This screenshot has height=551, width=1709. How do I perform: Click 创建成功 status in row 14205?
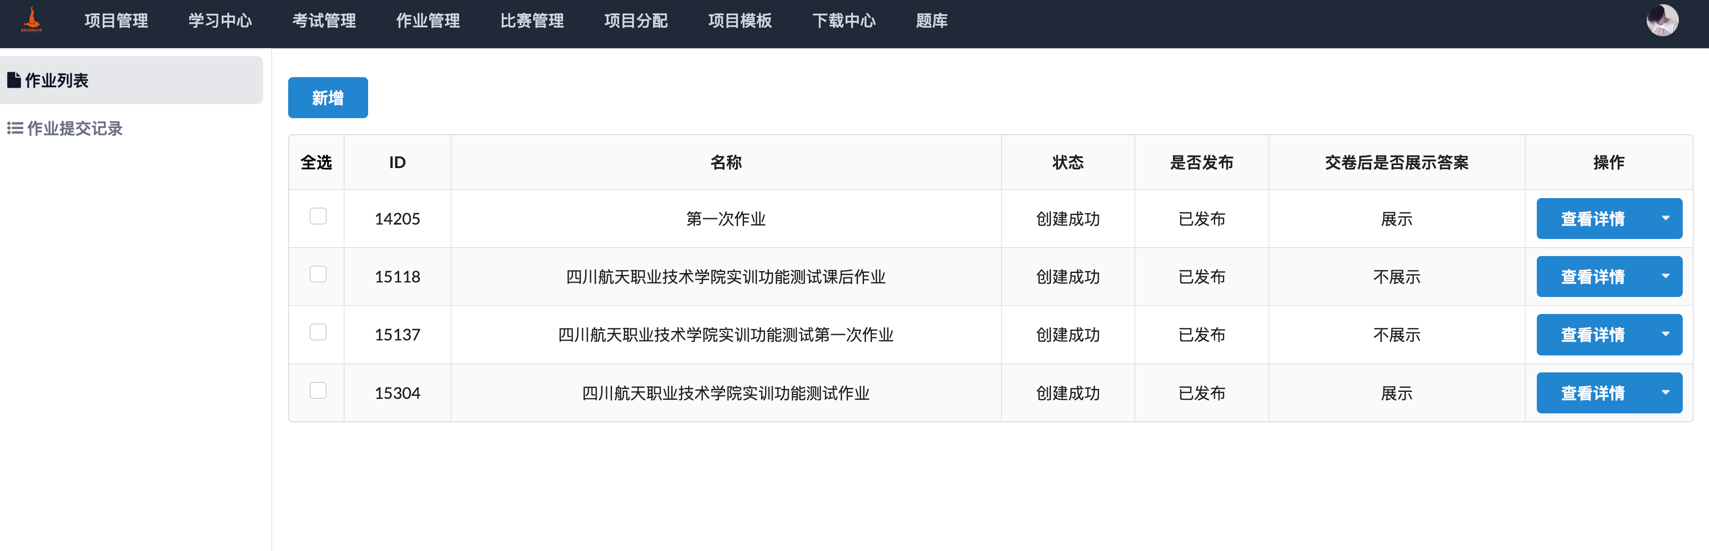pos(1068,219)
